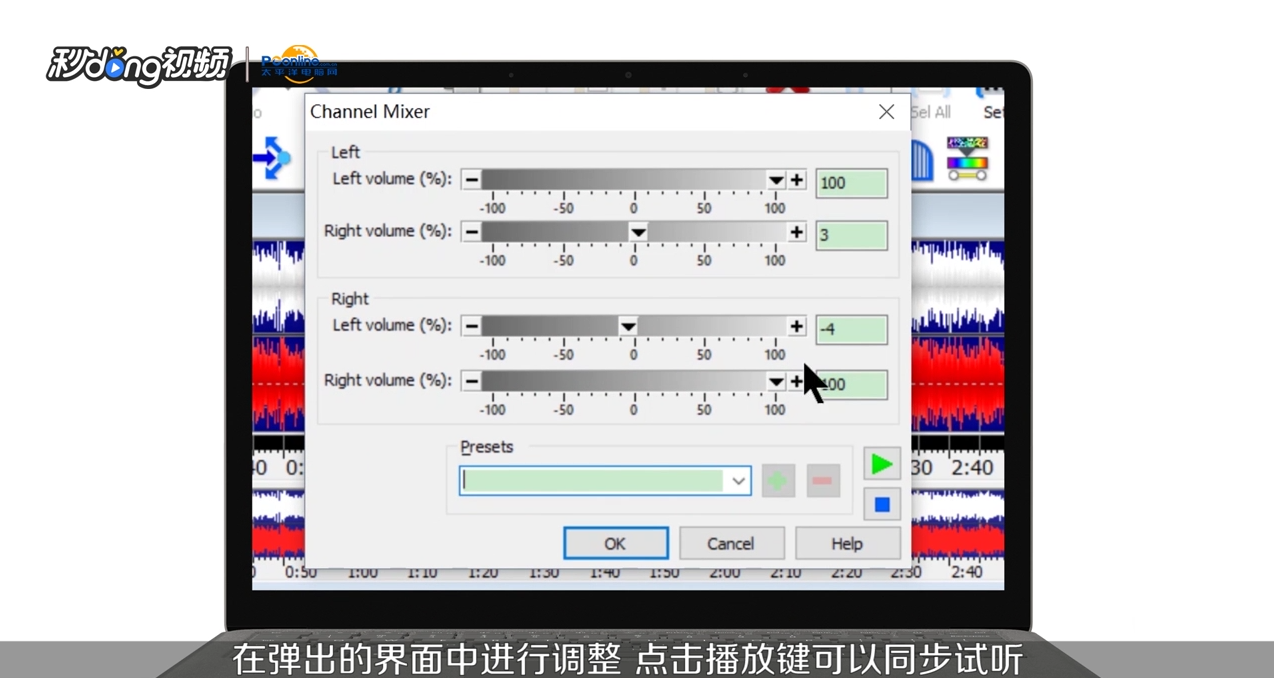The width and height of the screenshot is (1274, 678).
Task: Open Help for Channel Mixer
Action: click(847, 544)
